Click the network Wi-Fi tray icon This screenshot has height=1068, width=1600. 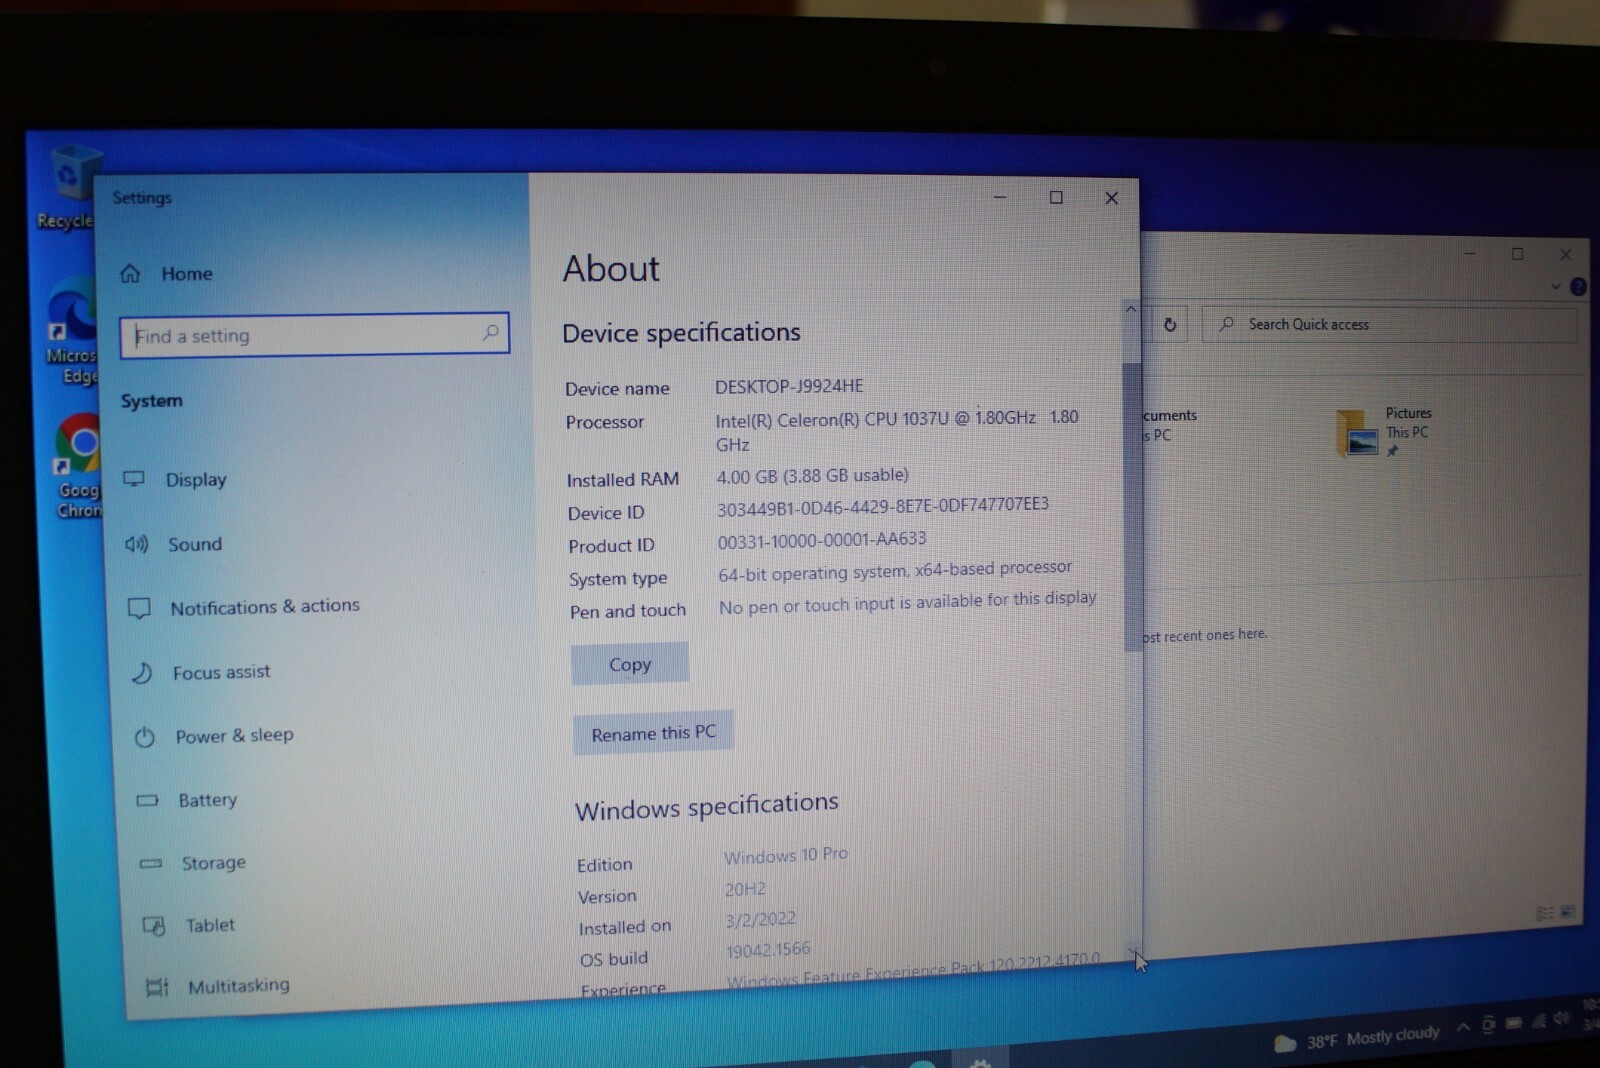pyautogui.click(x=1538, y=1020)
